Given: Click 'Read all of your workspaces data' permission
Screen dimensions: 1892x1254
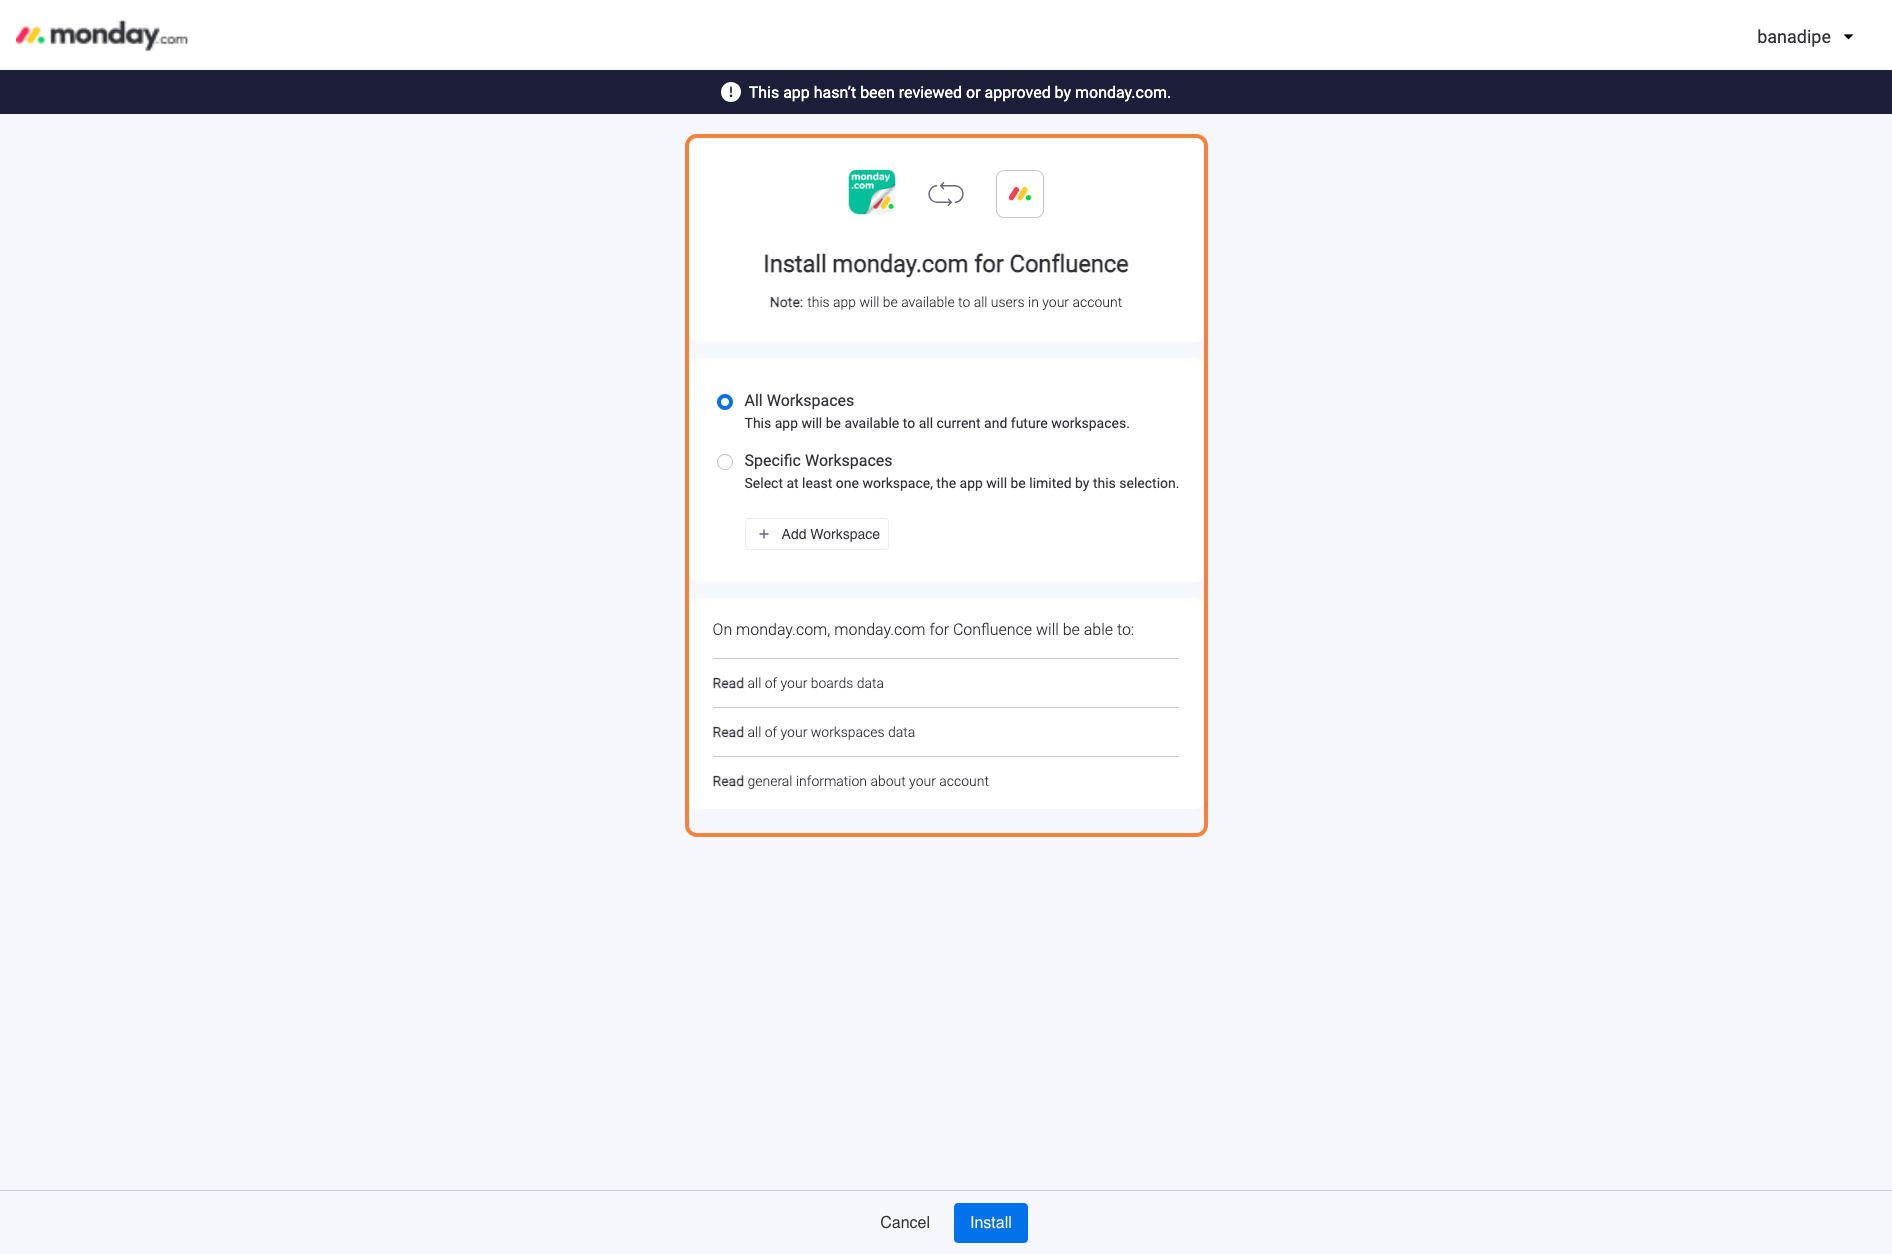Looking at the screenshot, I should point(814,732).
